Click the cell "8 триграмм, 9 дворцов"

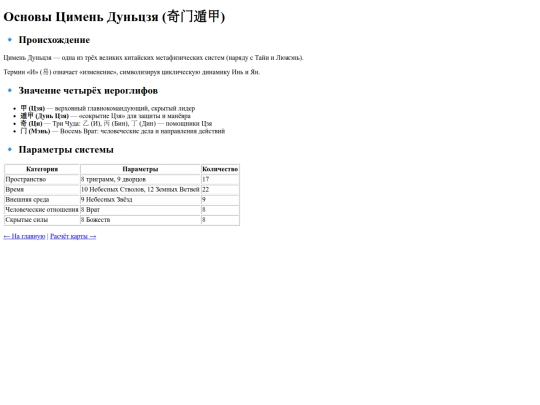pos(140,179)
